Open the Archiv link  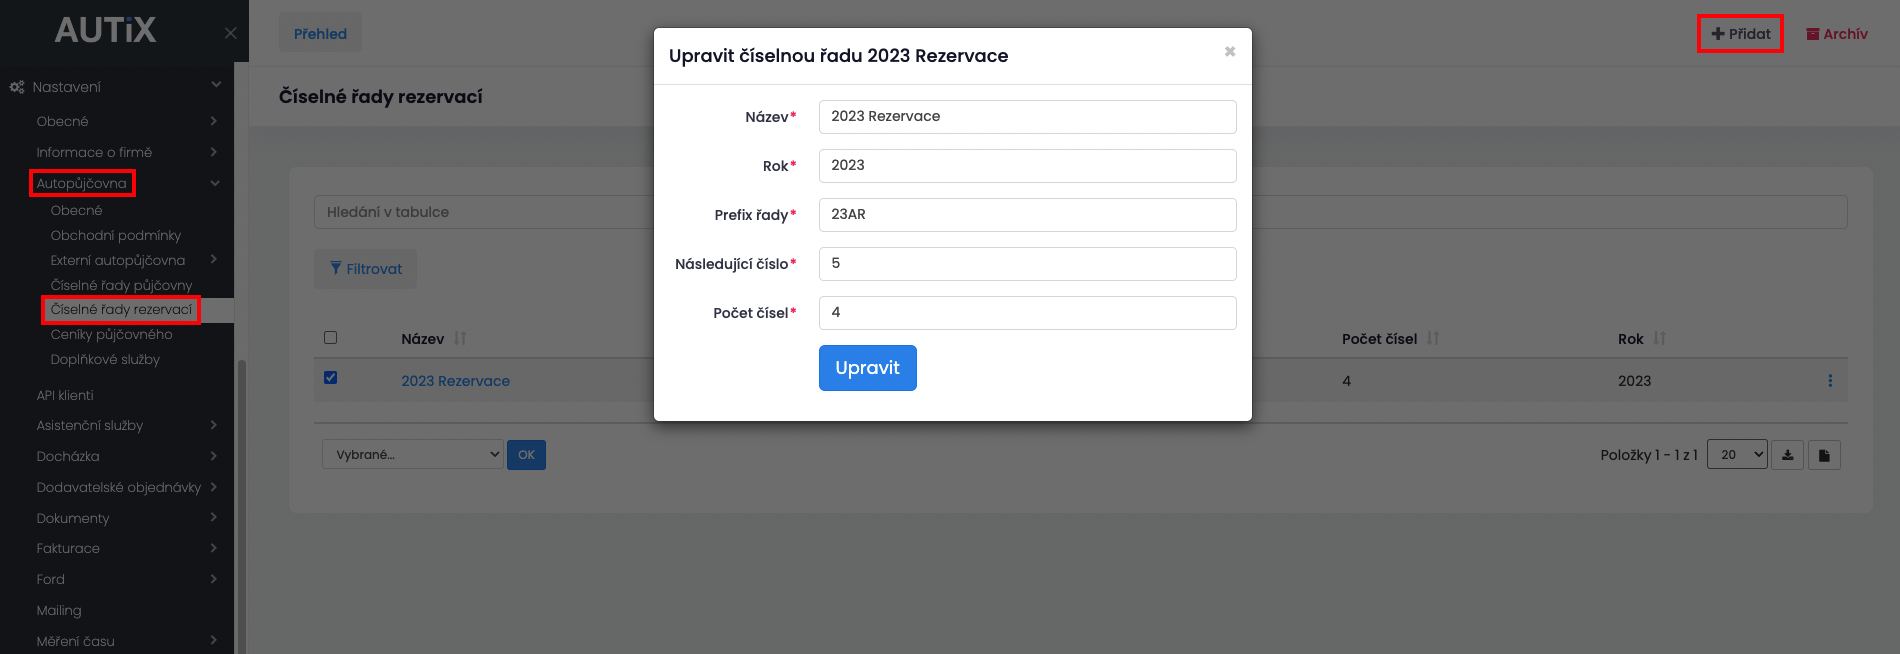coord(1837,34)
